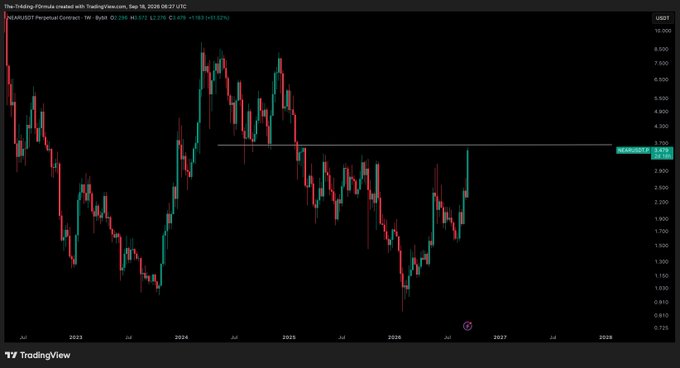Click the 2.500 price axis label
Screen dimensions: 680x368
[661, 188]
